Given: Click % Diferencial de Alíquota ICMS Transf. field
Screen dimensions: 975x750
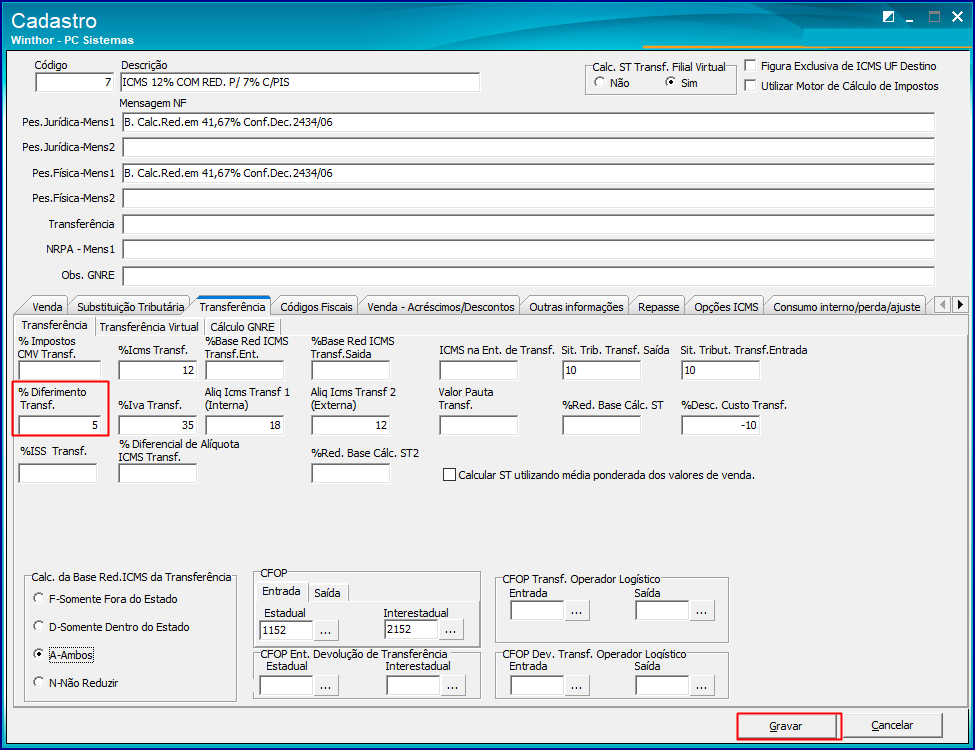Looking at the screenshot, I should click(158, 473).
